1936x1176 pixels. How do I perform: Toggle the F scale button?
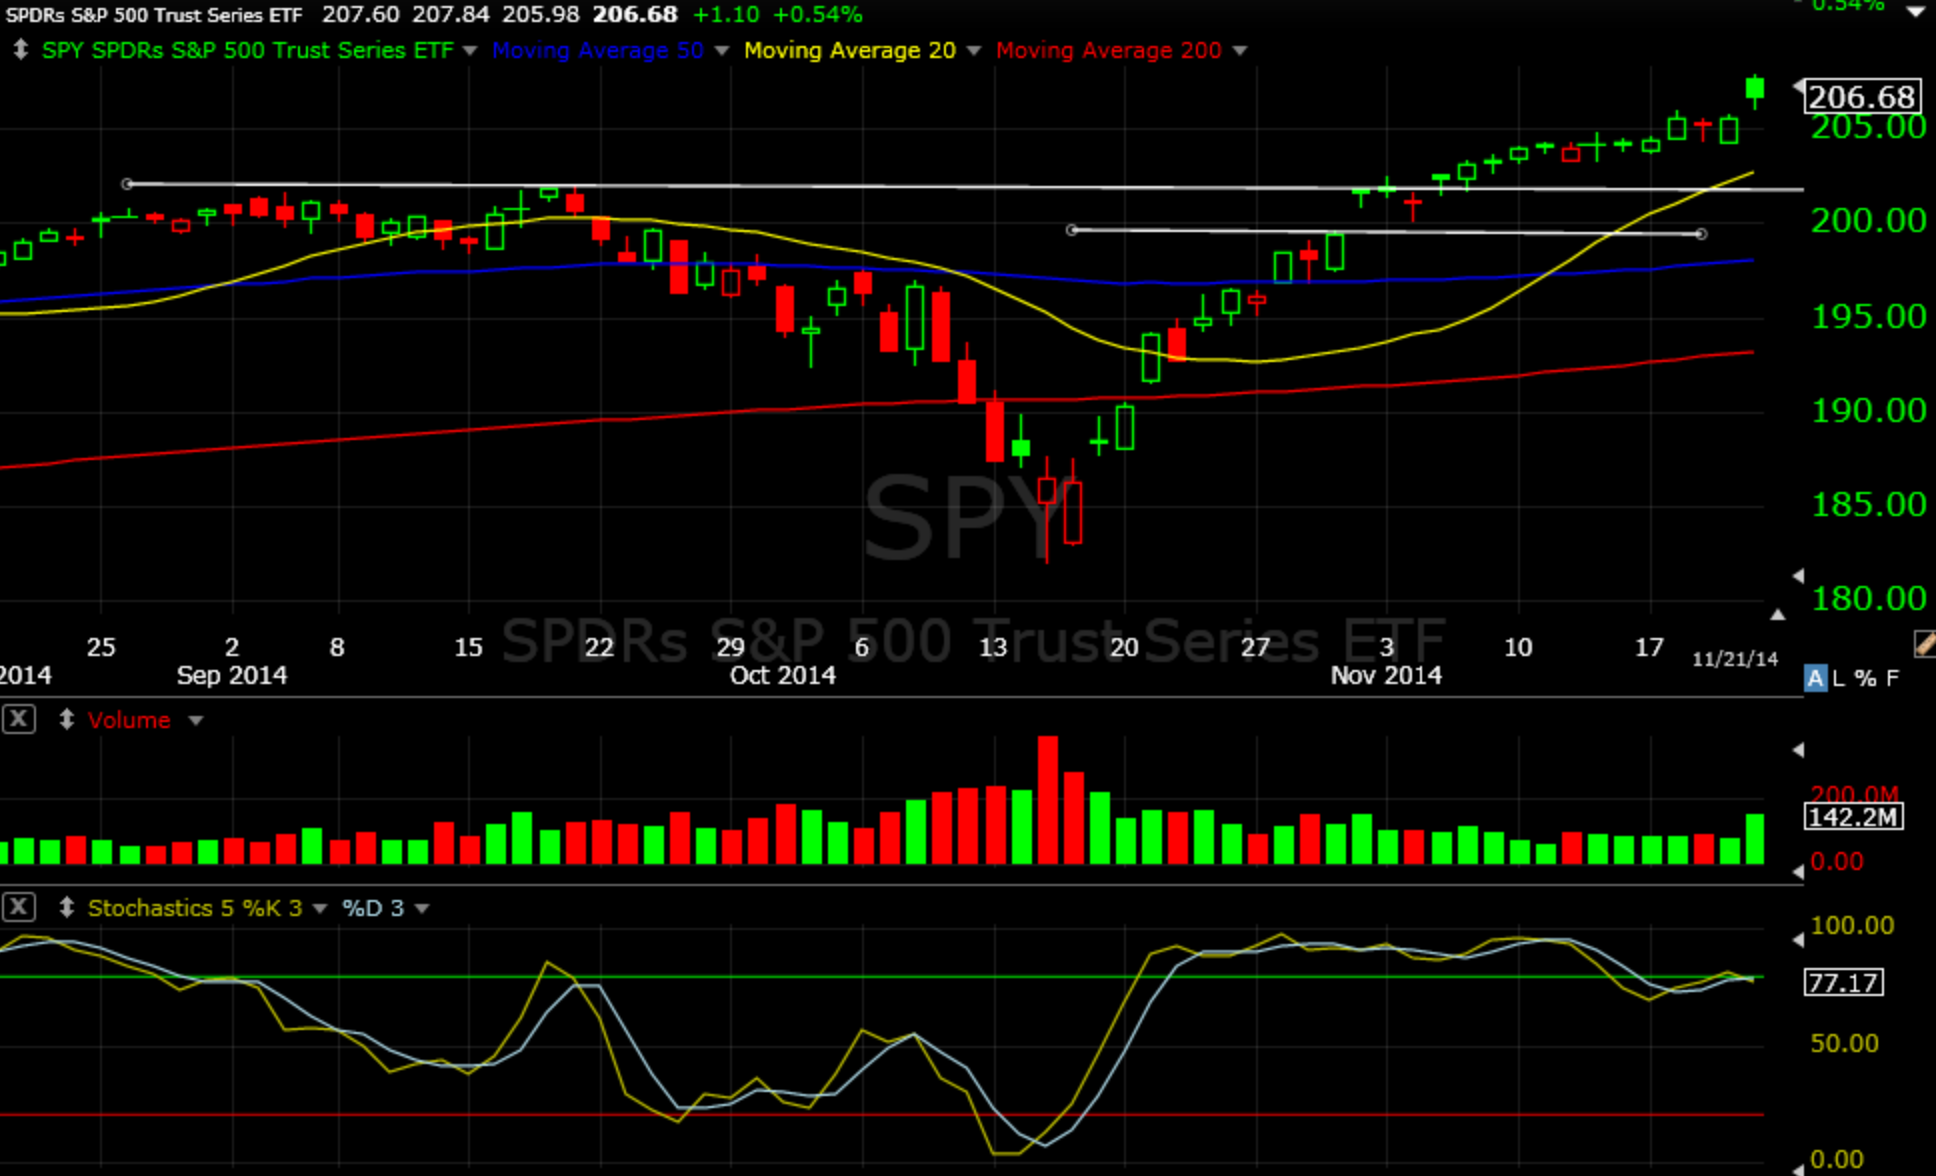tap(1892, 678)
